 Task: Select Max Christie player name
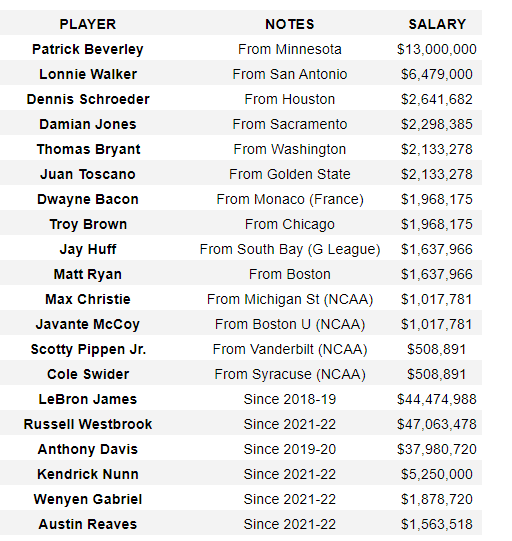(88, 299)
